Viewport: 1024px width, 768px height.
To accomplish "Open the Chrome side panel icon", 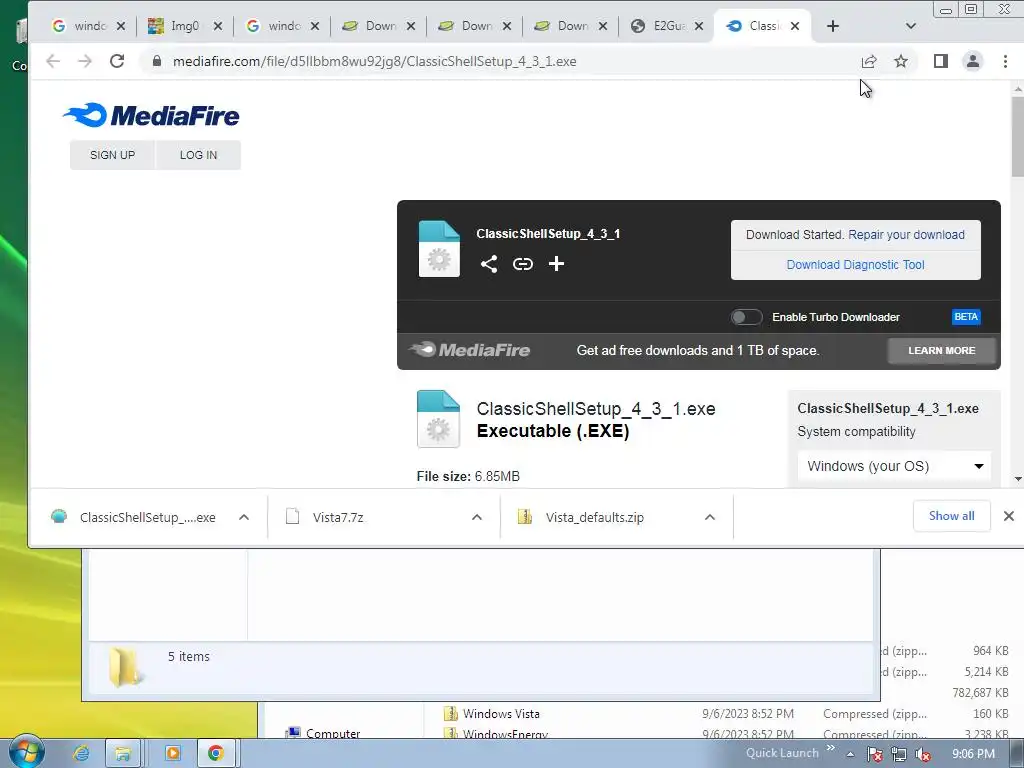I will click(940, 61).
